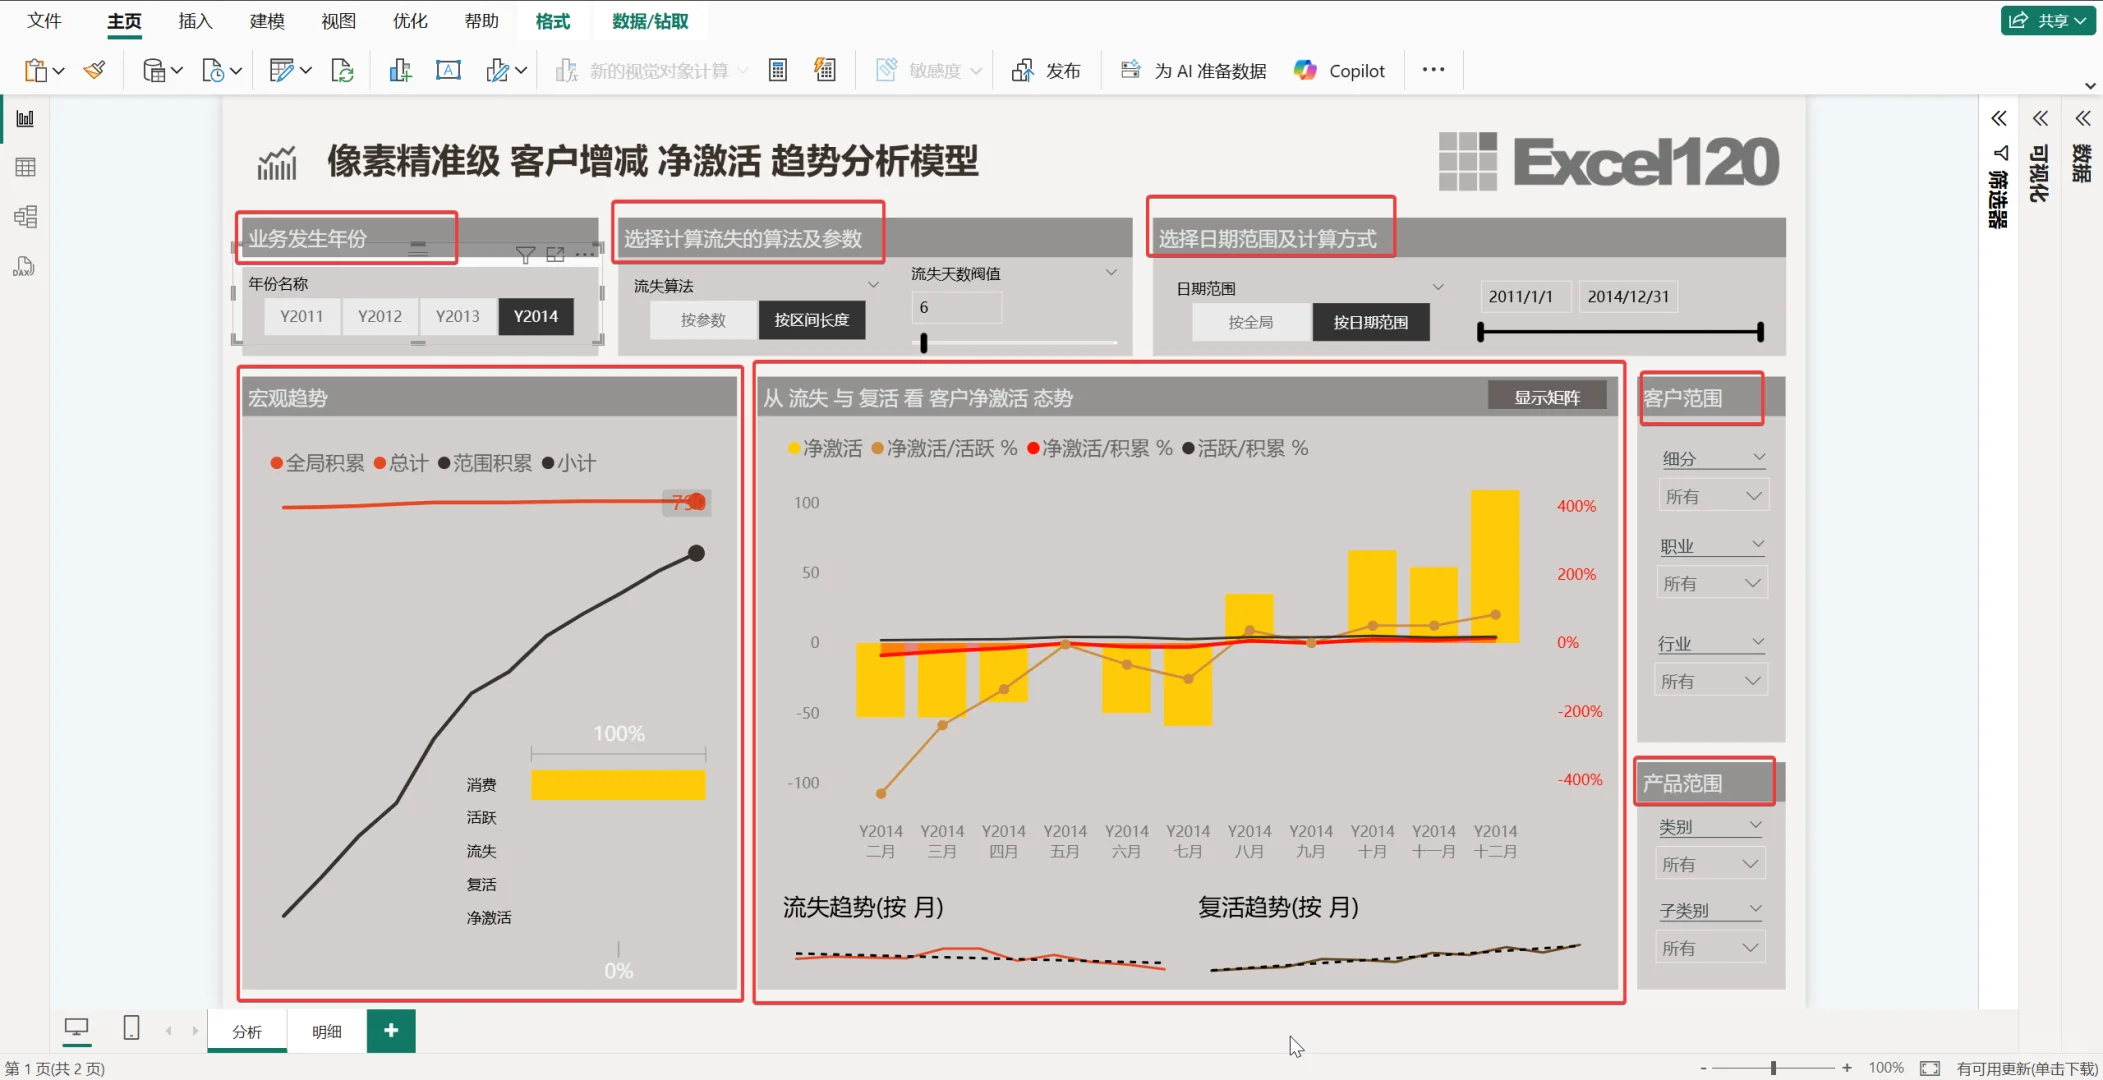Click the 格式刷 format painter icon
Screen dimensions: 2103x1080
[93, 69]
